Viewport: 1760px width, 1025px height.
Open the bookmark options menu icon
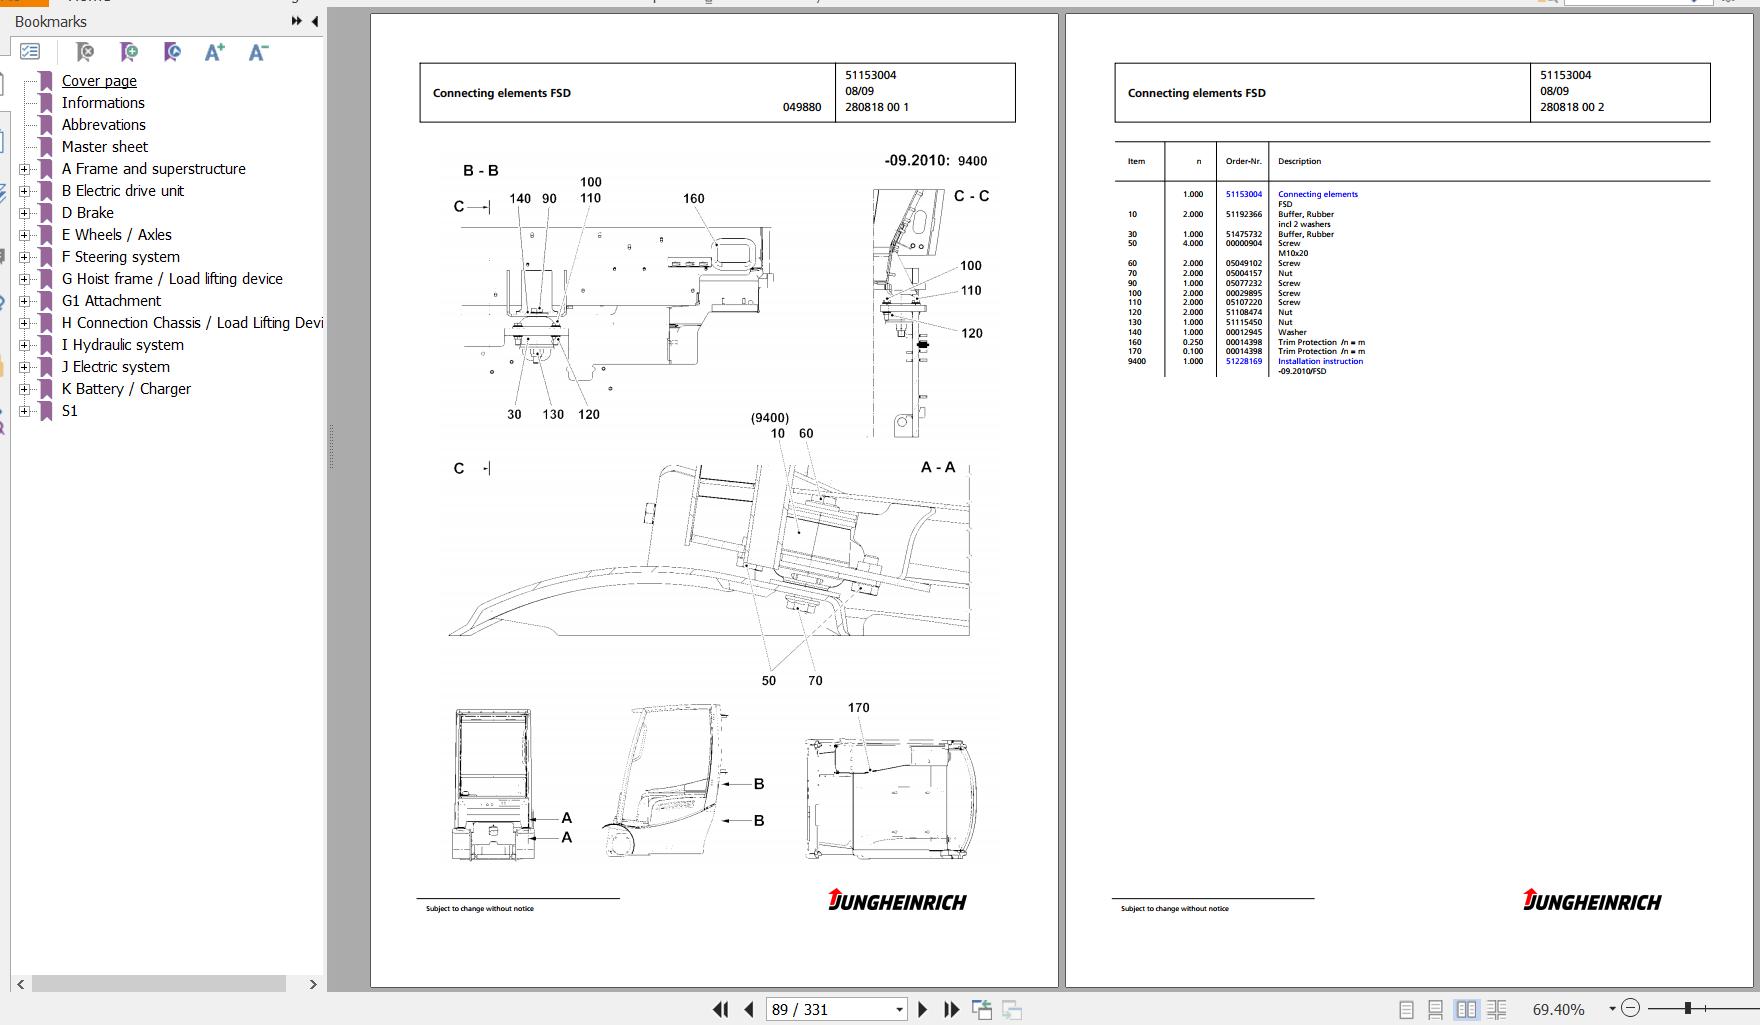click(x=30, y=51)
